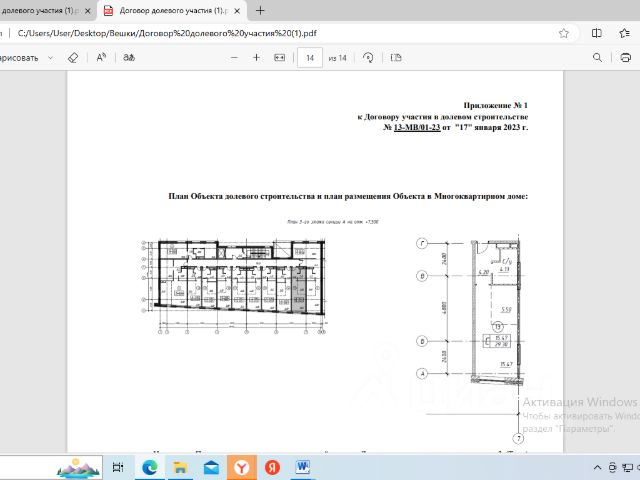The image size is (640, 480).
Task: Open the red Yandex icon on taskbar
Action: [272, 467]
